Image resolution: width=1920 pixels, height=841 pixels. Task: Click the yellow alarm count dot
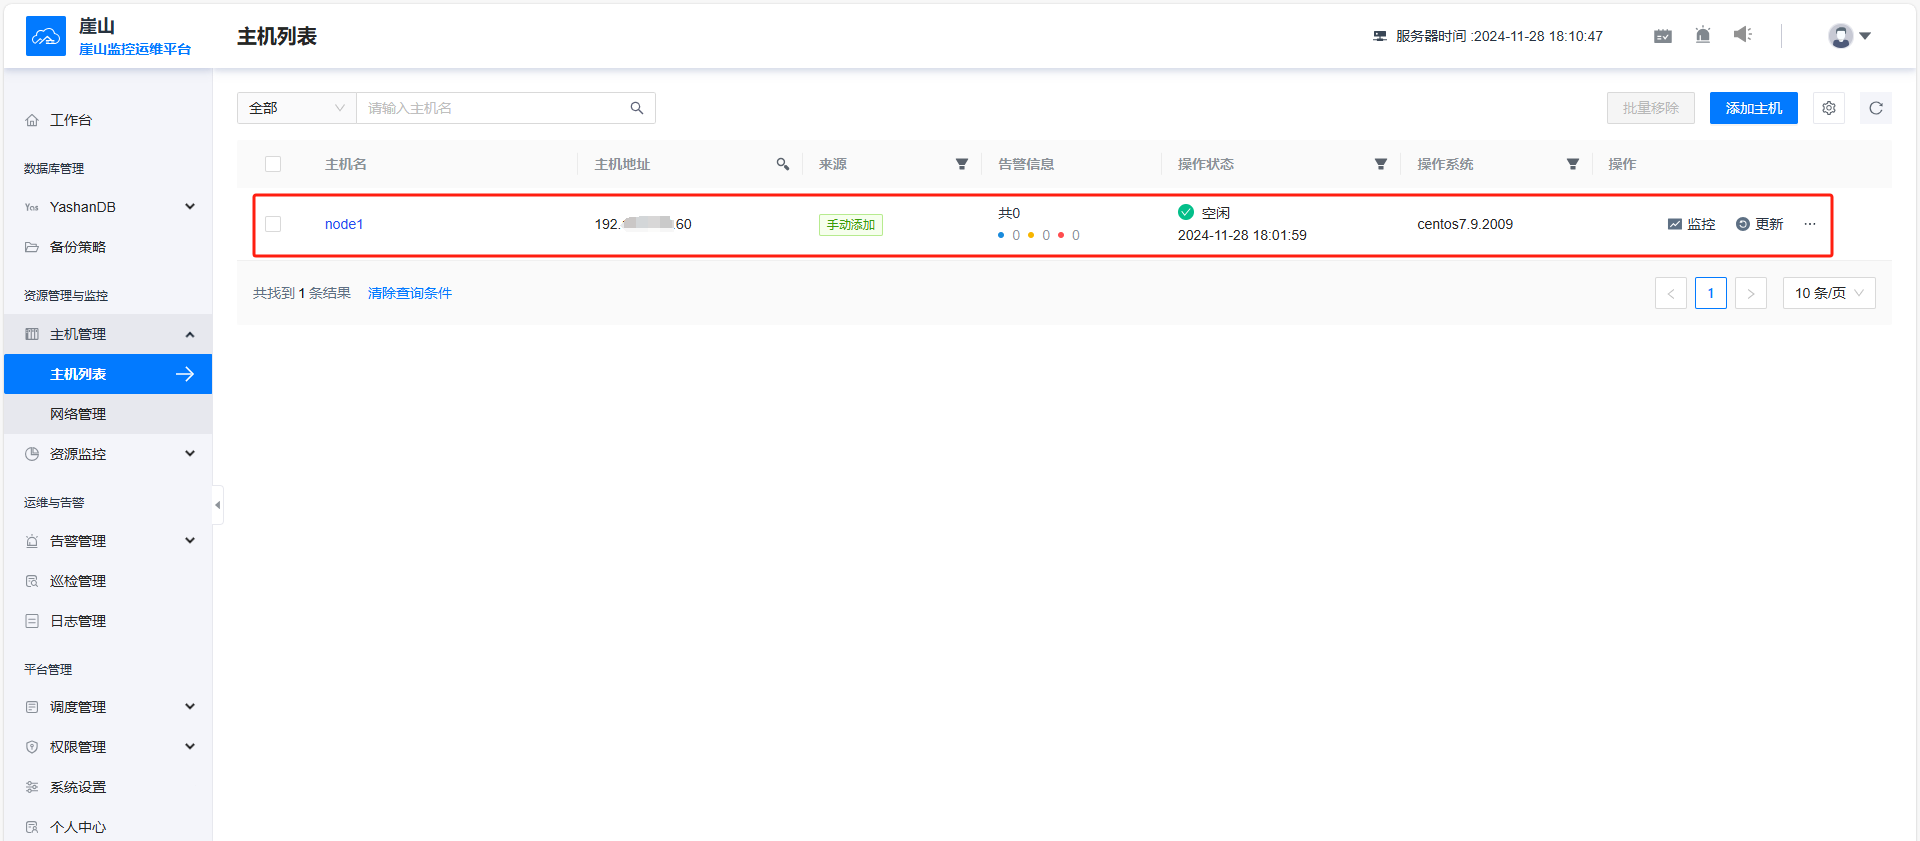tap(1031, 235)
